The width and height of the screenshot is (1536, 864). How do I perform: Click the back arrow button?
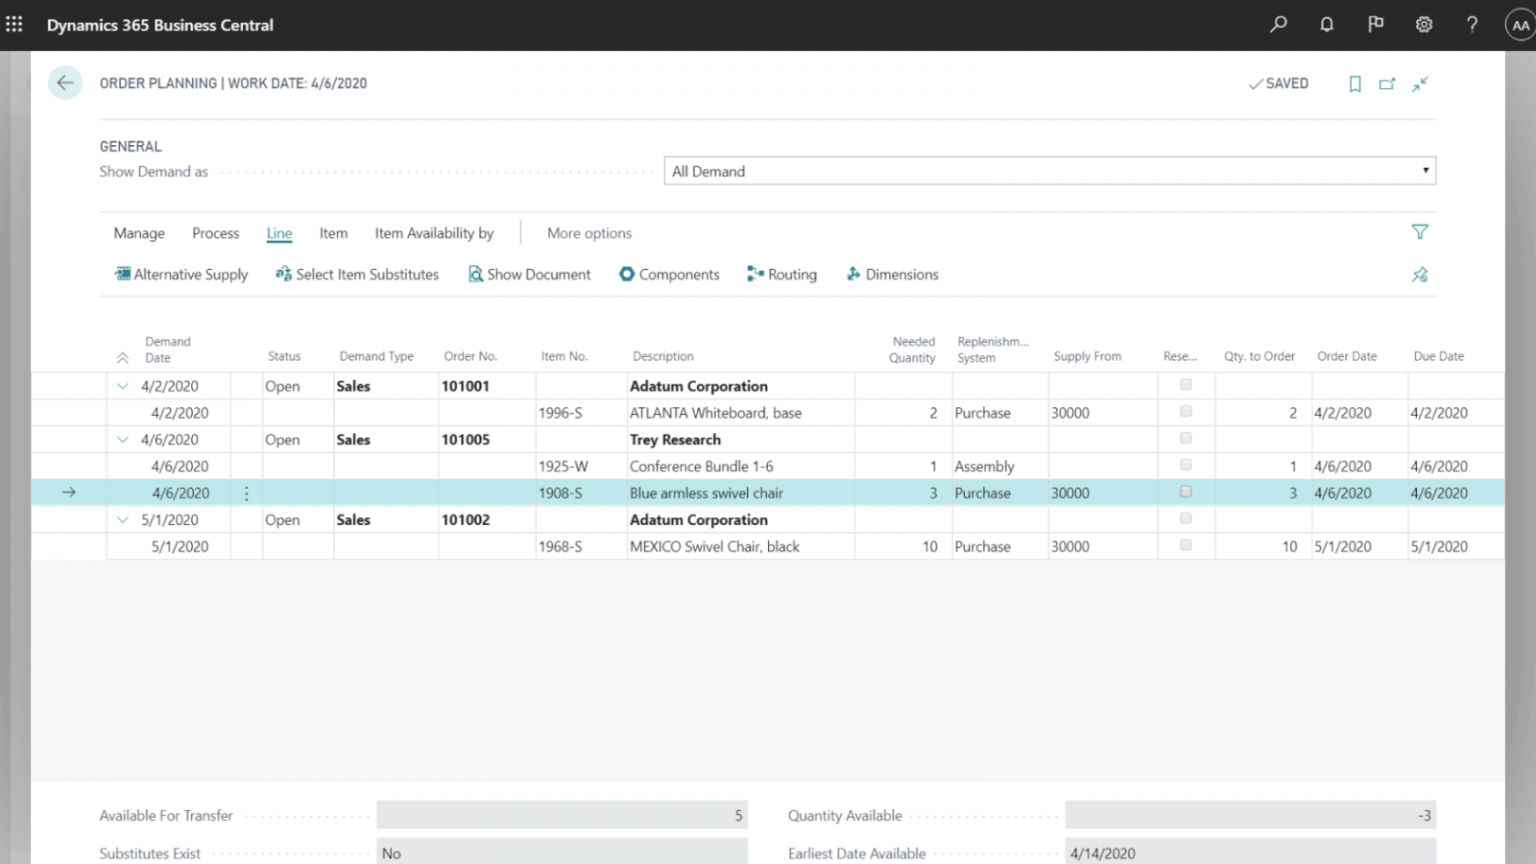point(64,83)
